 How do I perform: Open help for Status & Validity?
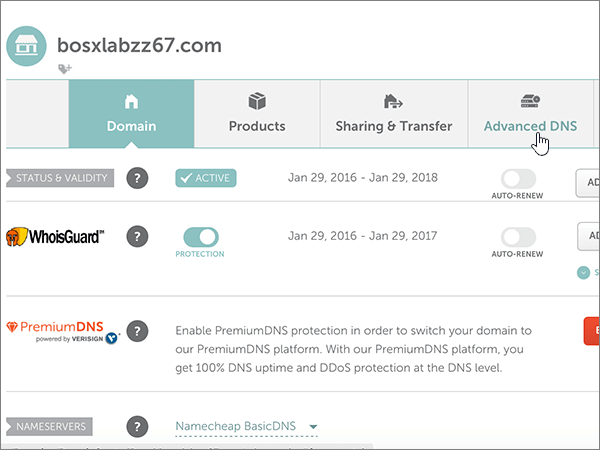coord(138,178)
